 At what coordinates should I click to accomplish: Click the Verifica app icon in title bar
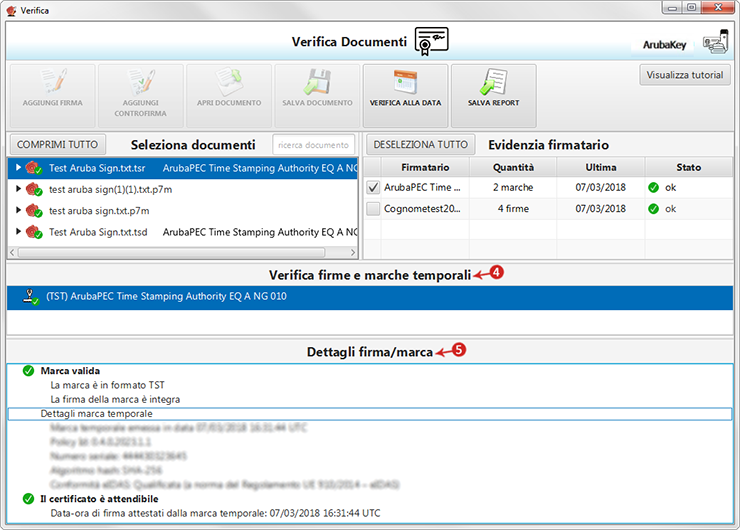pos(11,10)
